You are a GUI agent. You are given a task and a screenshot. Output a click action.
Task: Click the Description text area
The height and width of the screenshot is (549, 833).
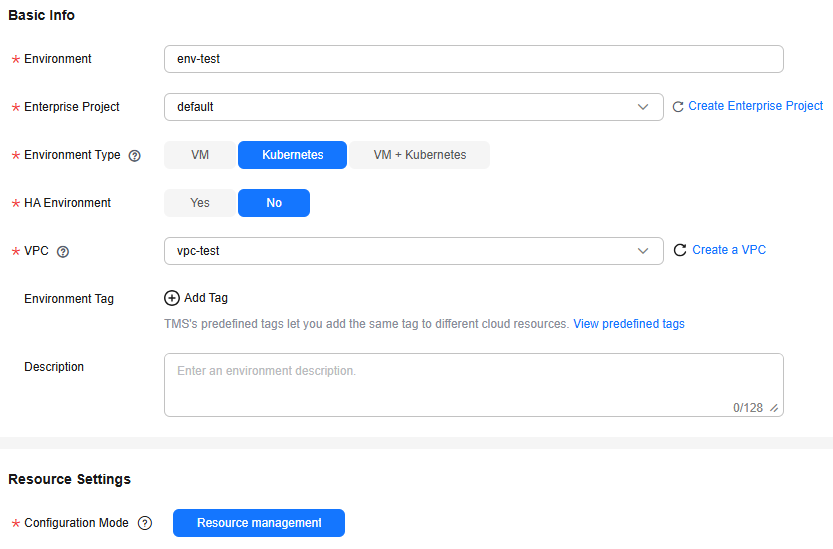pyautogui.click(x=474, y=385)
